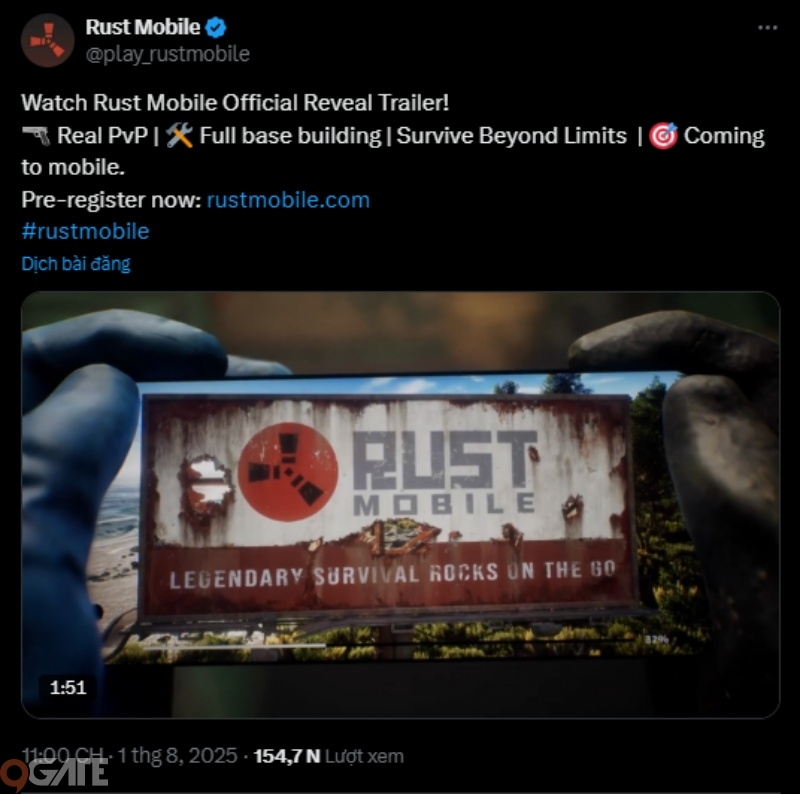Open the Rust Mobile profile avatar

pyautogui.click(x=47, y=40)
